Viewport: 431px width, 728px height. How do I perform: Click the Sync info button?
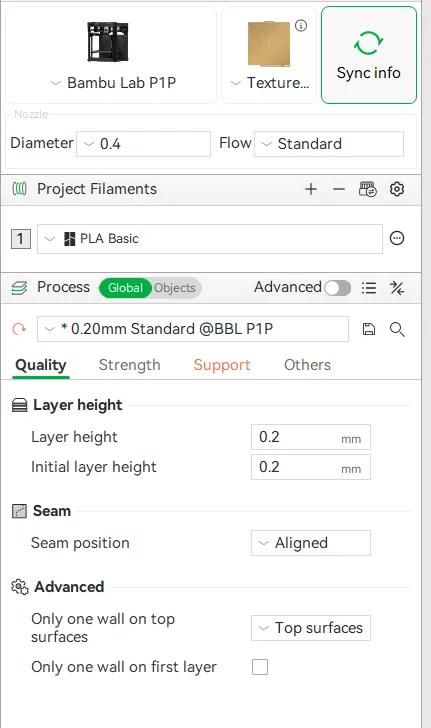(x=369, y=55)
